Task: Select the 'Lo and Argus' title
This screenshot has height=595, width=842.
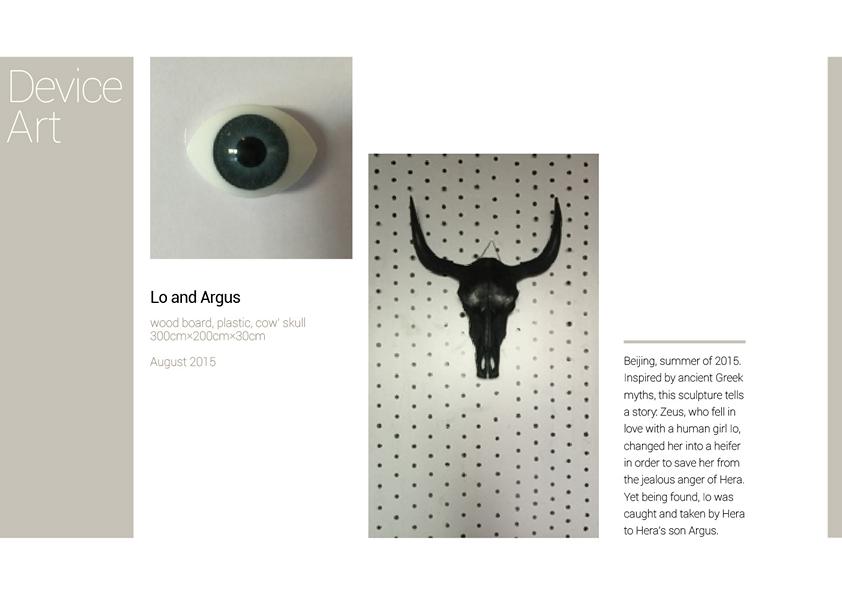Action: (195, 298)
